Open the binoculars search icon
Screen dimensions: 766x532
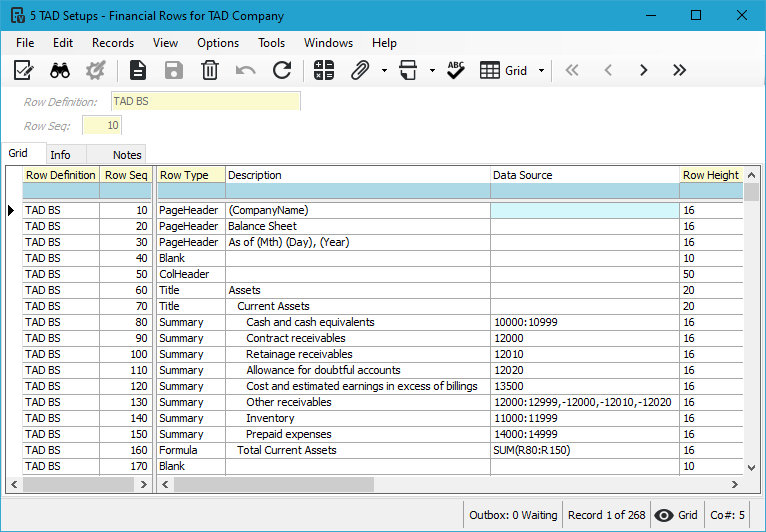(x=60, y=70)
